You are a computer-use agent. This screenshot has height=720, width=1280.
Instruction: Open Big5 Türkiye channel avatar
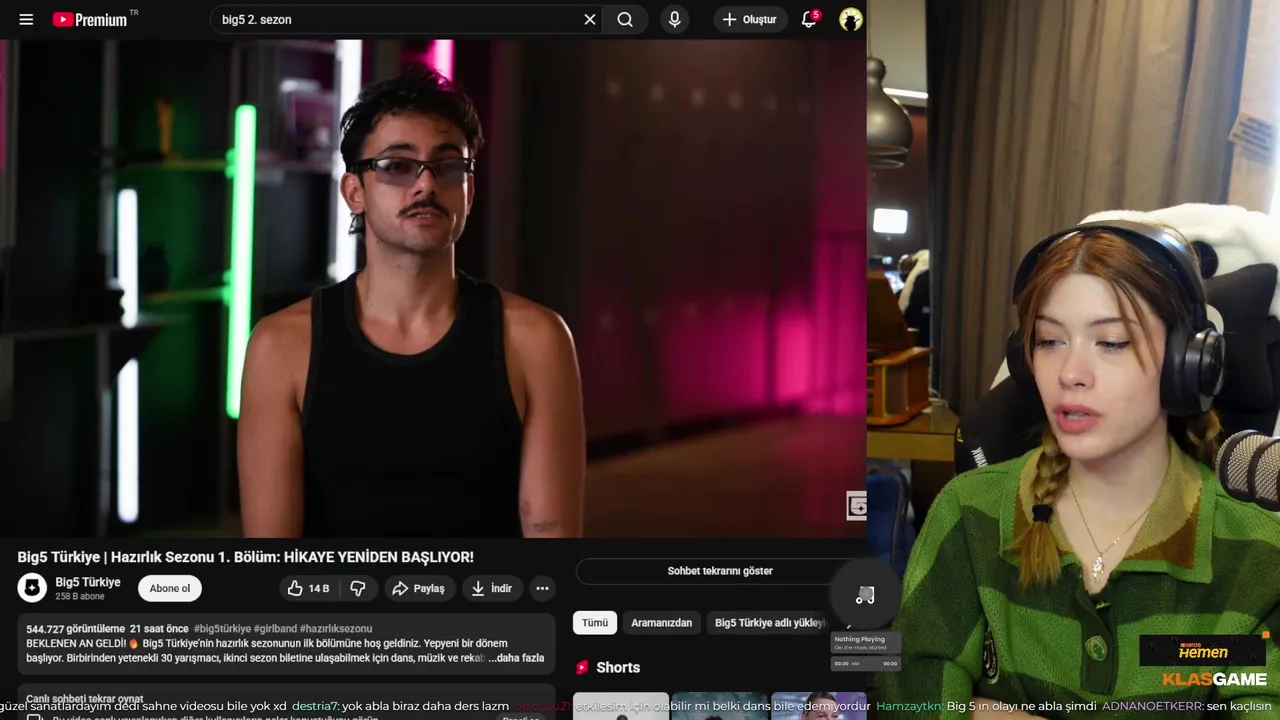pyautogui.click(x=32, y=587)
